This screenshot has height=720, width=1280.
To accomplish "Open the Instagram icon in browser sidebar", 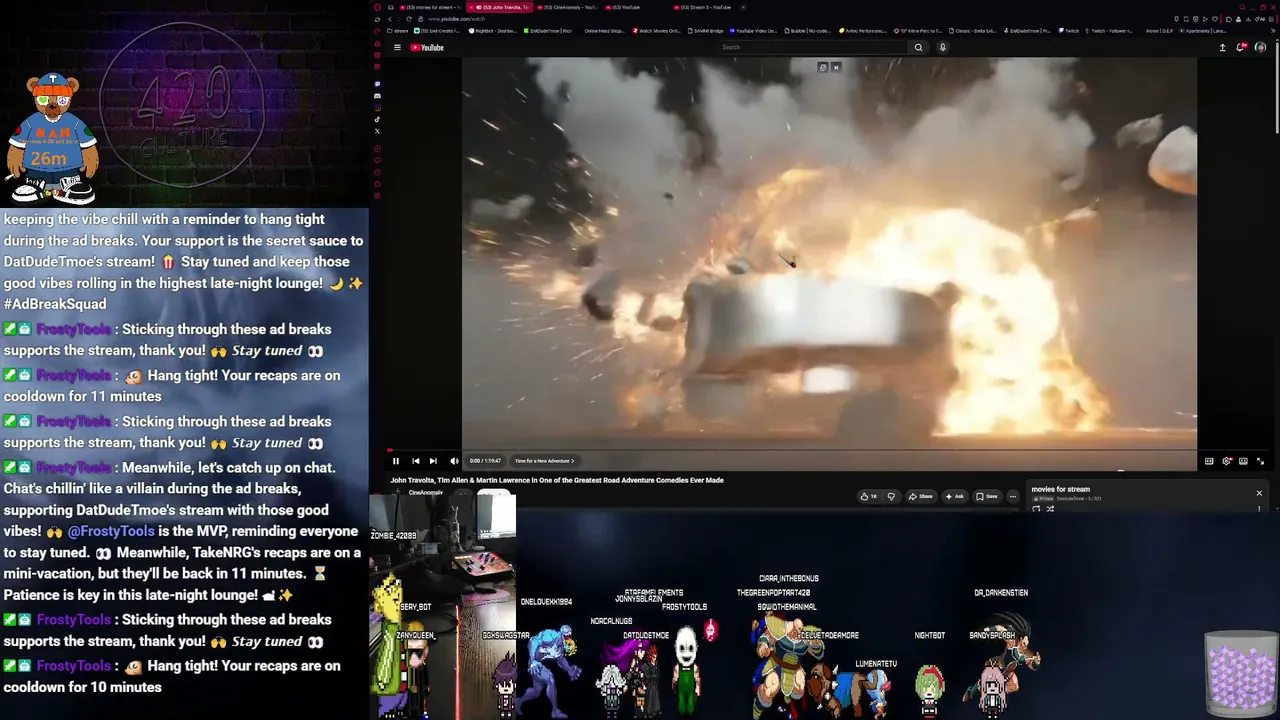I will pyautogui.click(x=377, y=108).
